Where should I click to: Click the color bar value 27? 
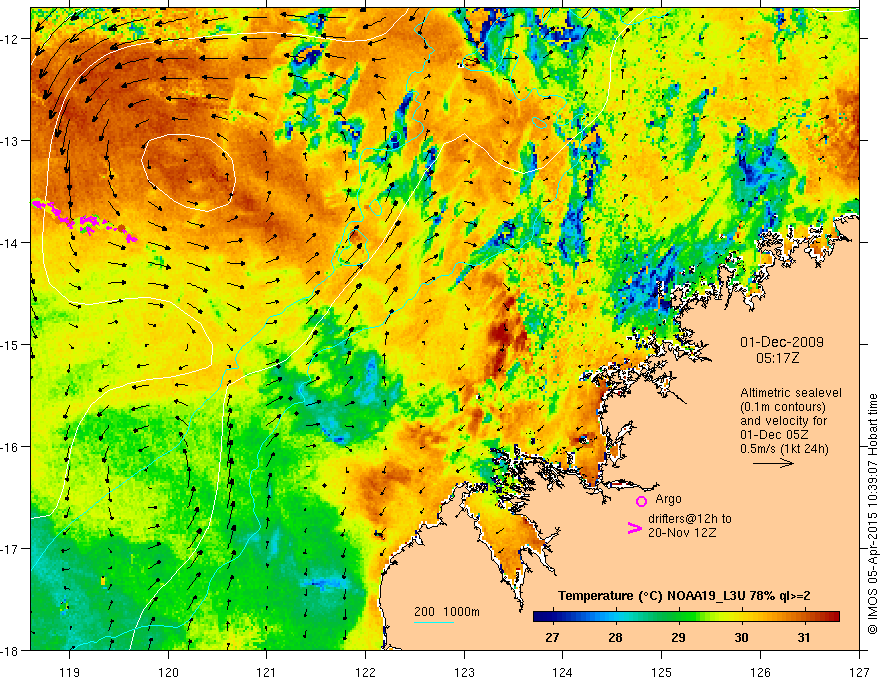(x=552, y=637)
